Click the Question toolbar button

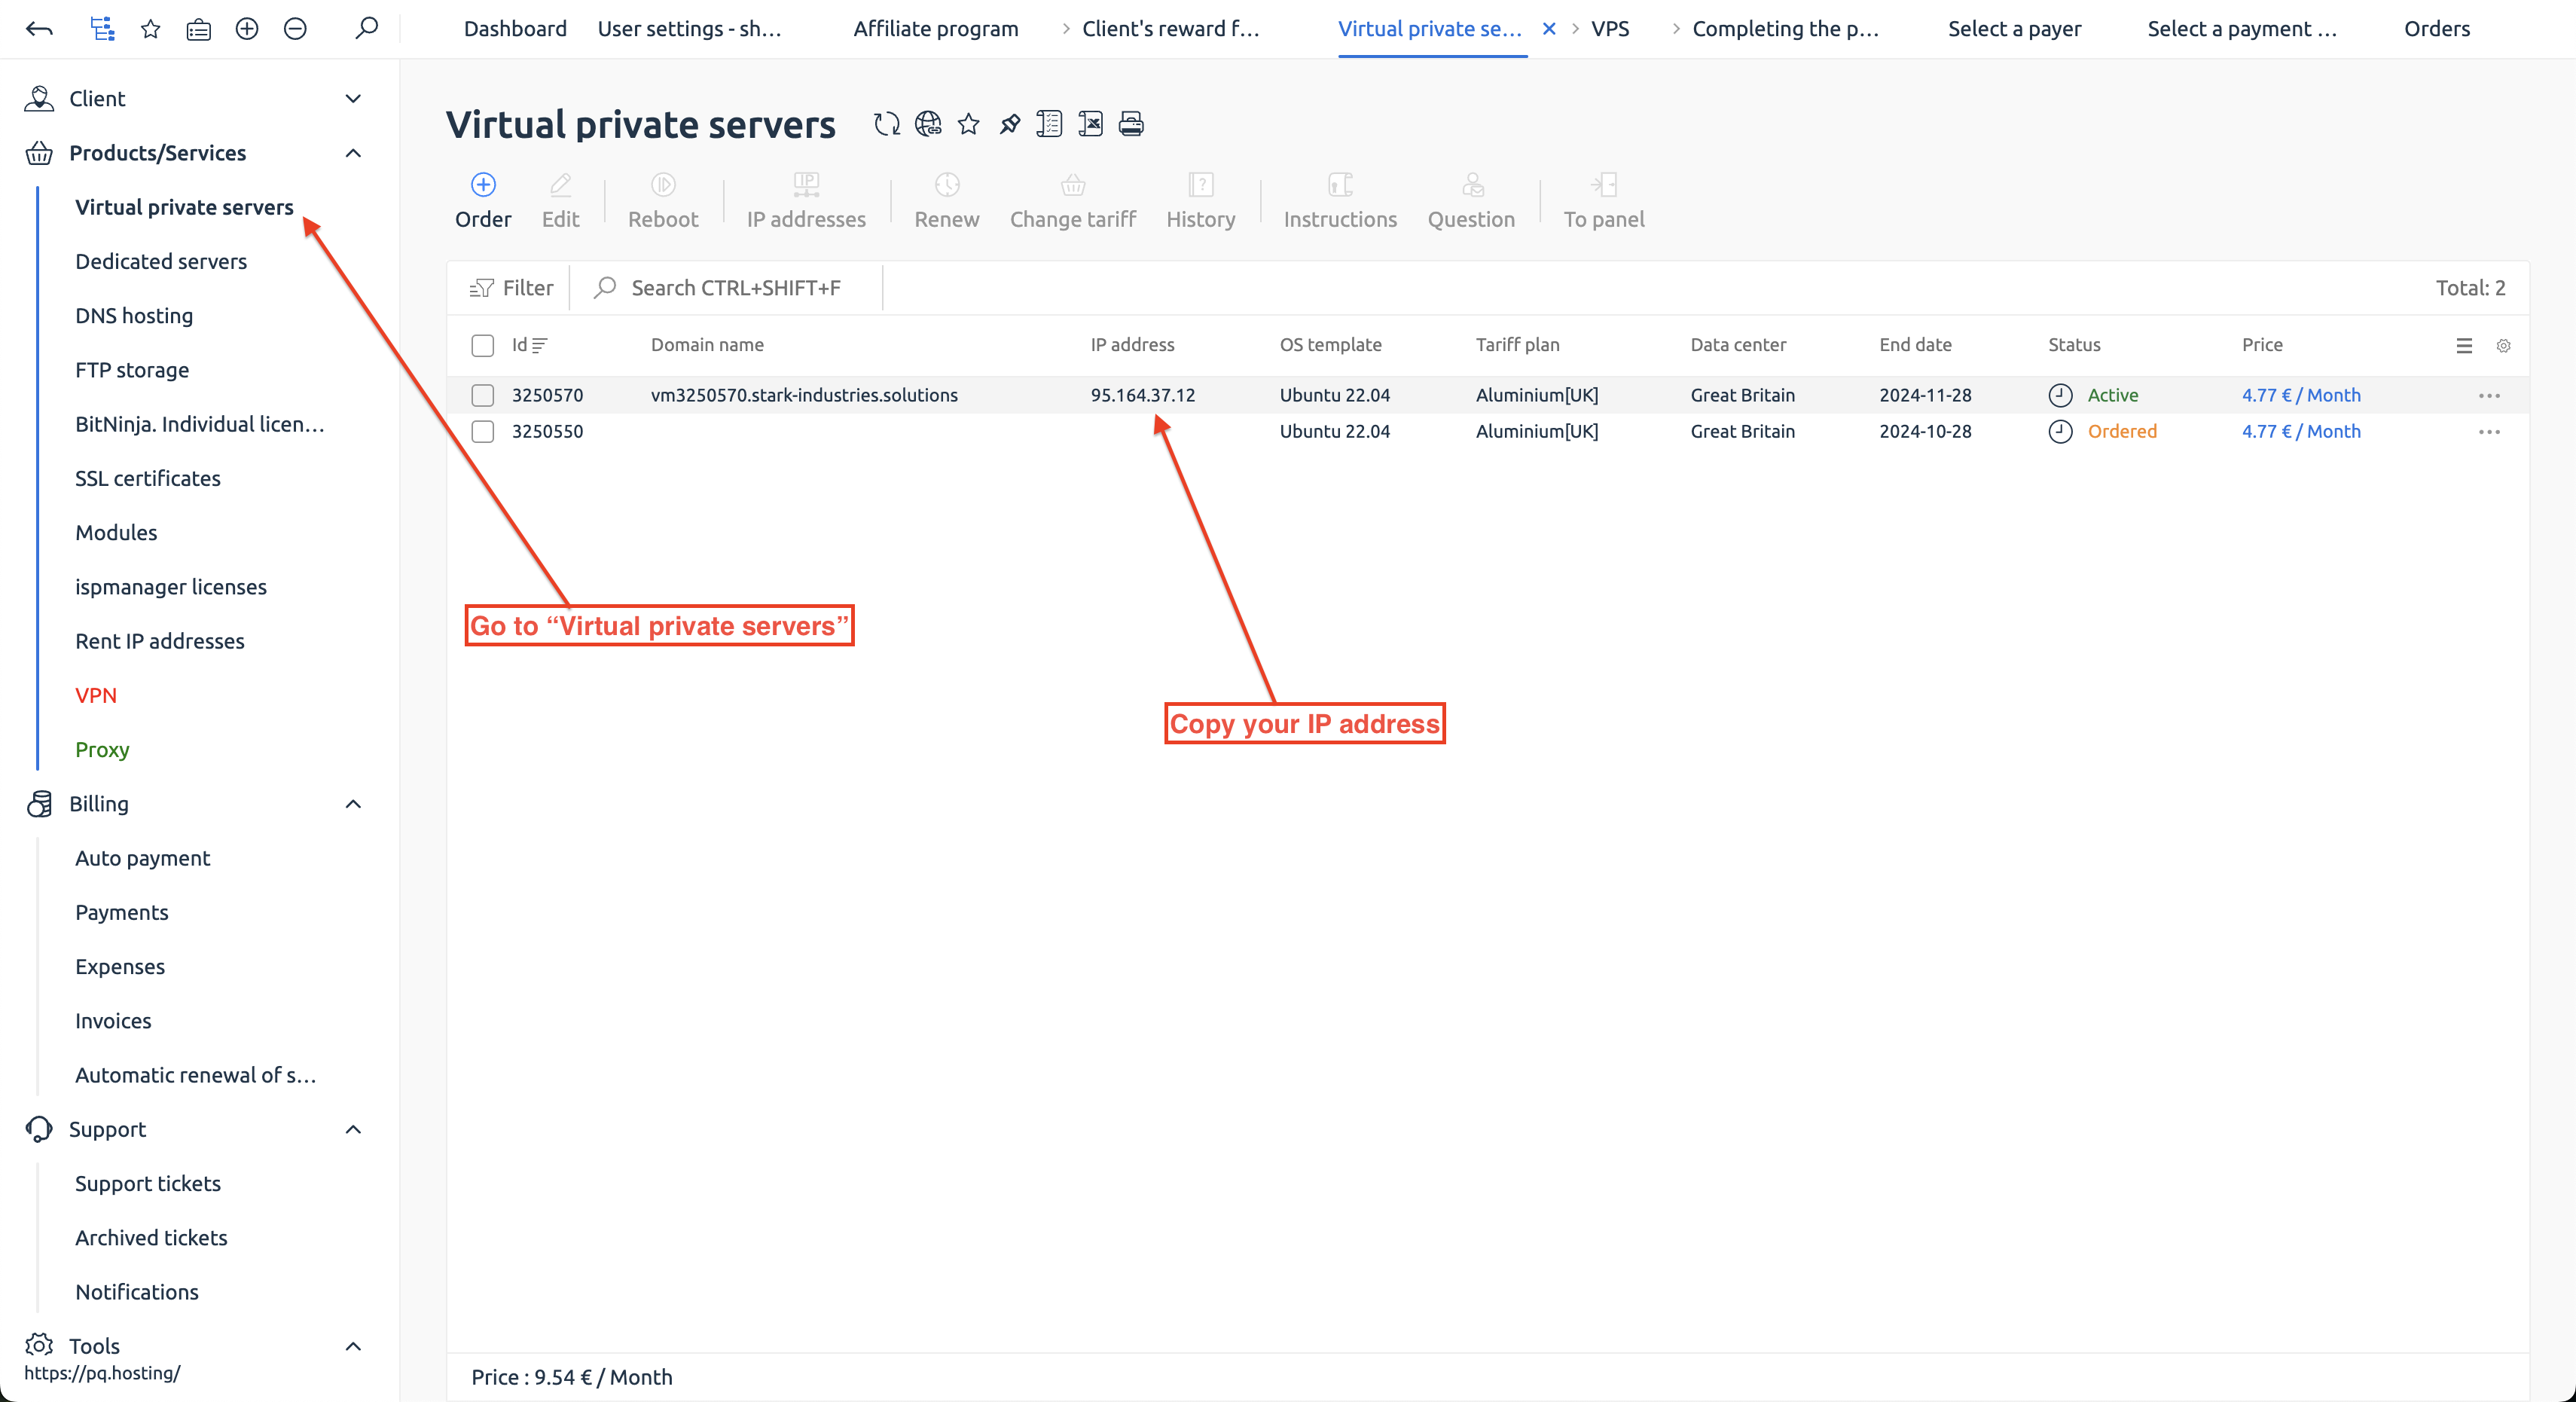pyautogui.click(x=1471, y=201)
